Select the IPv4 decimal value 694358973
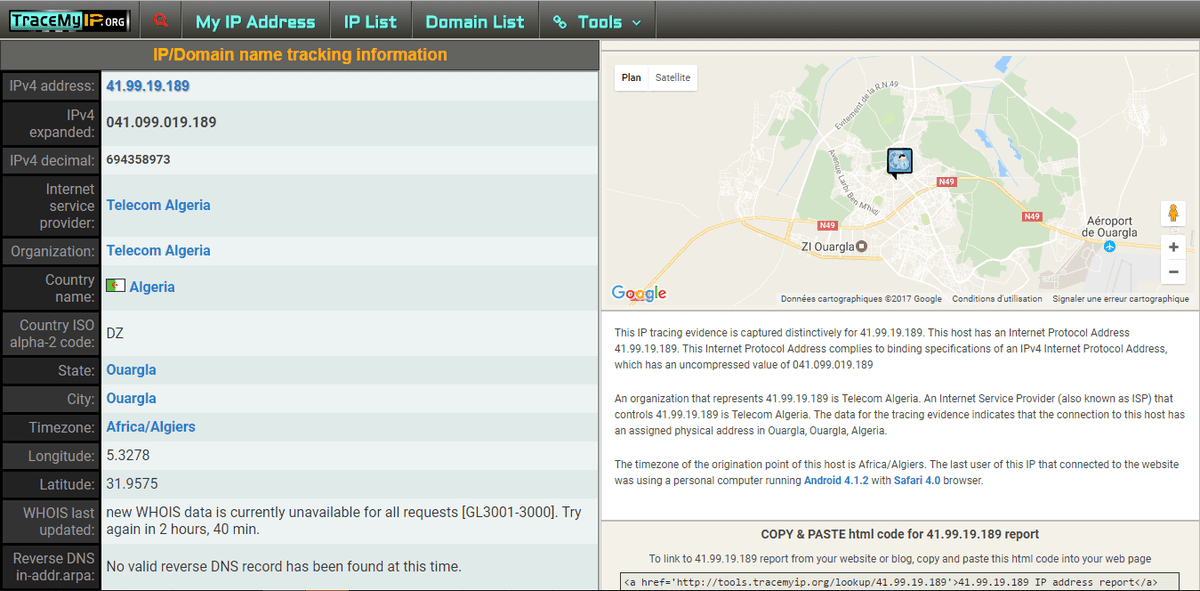This screenshot has height=591, width=1200. click(138, 160)
